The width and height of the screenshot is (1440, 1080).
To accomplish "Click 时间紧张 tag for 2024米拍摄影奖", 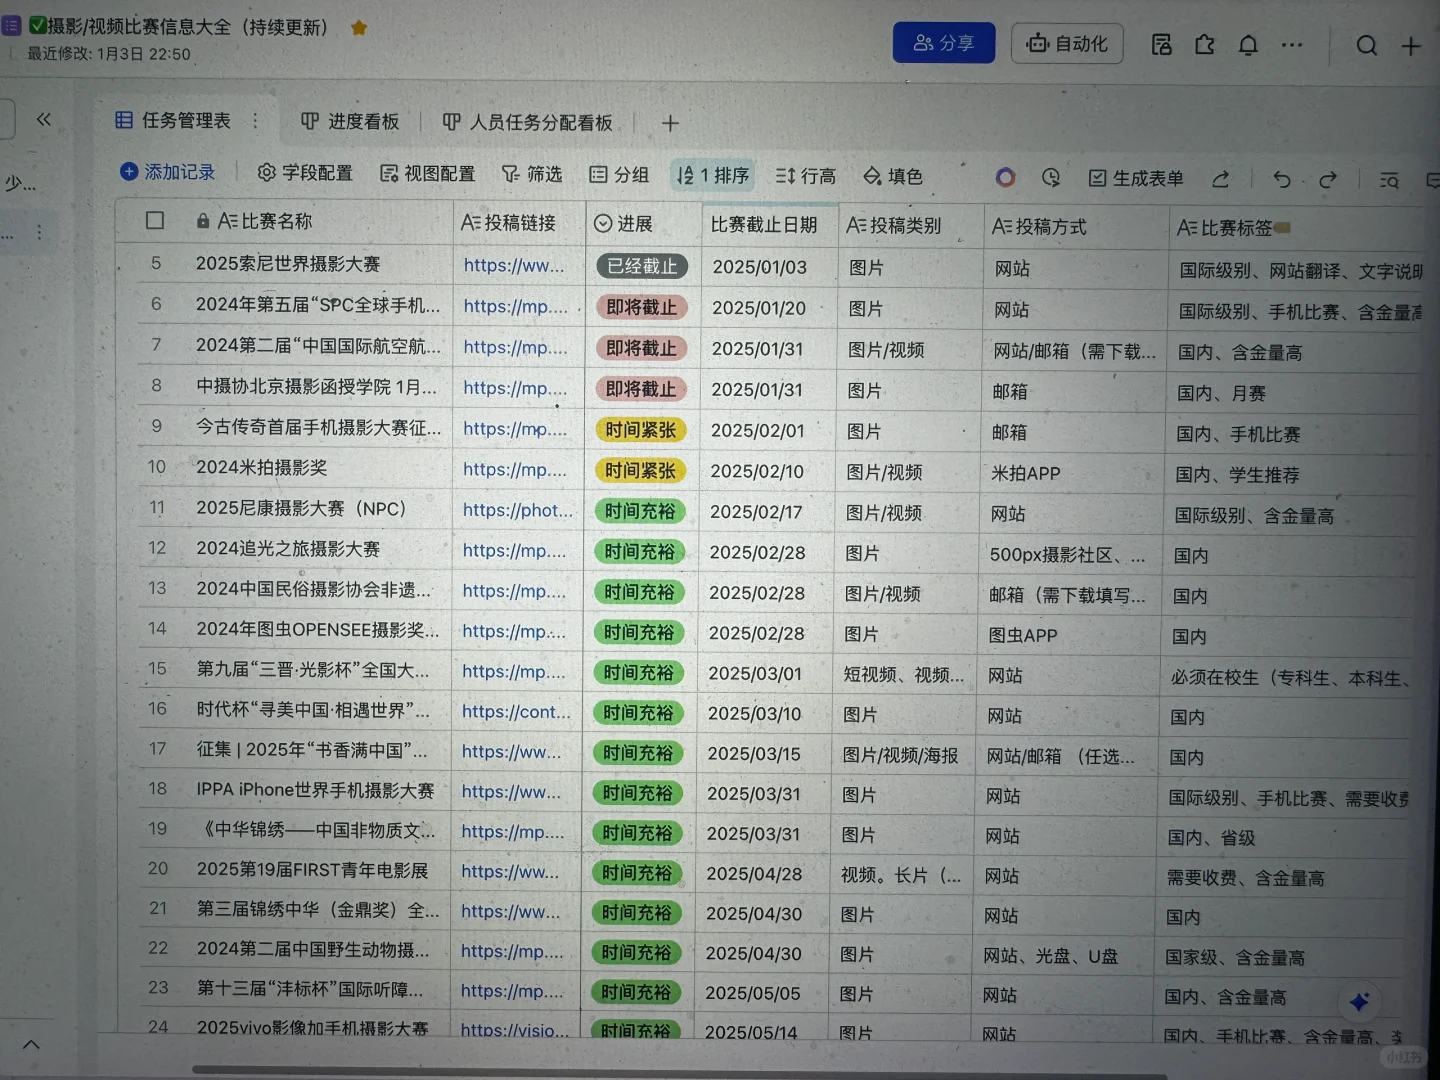I will coord(640,470).
